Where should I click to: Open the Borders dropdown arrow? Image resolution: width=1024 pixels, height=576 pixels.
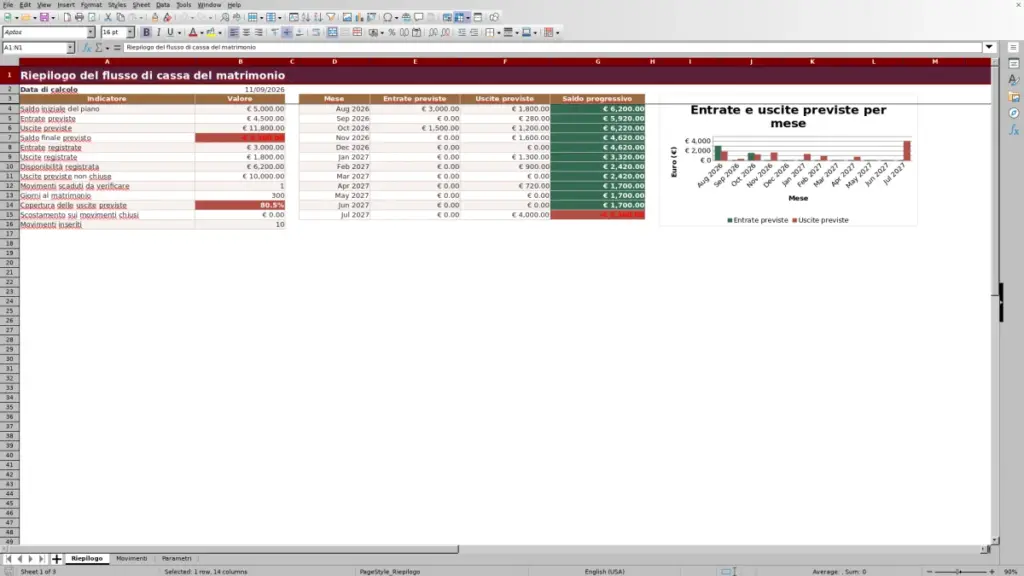499,33
